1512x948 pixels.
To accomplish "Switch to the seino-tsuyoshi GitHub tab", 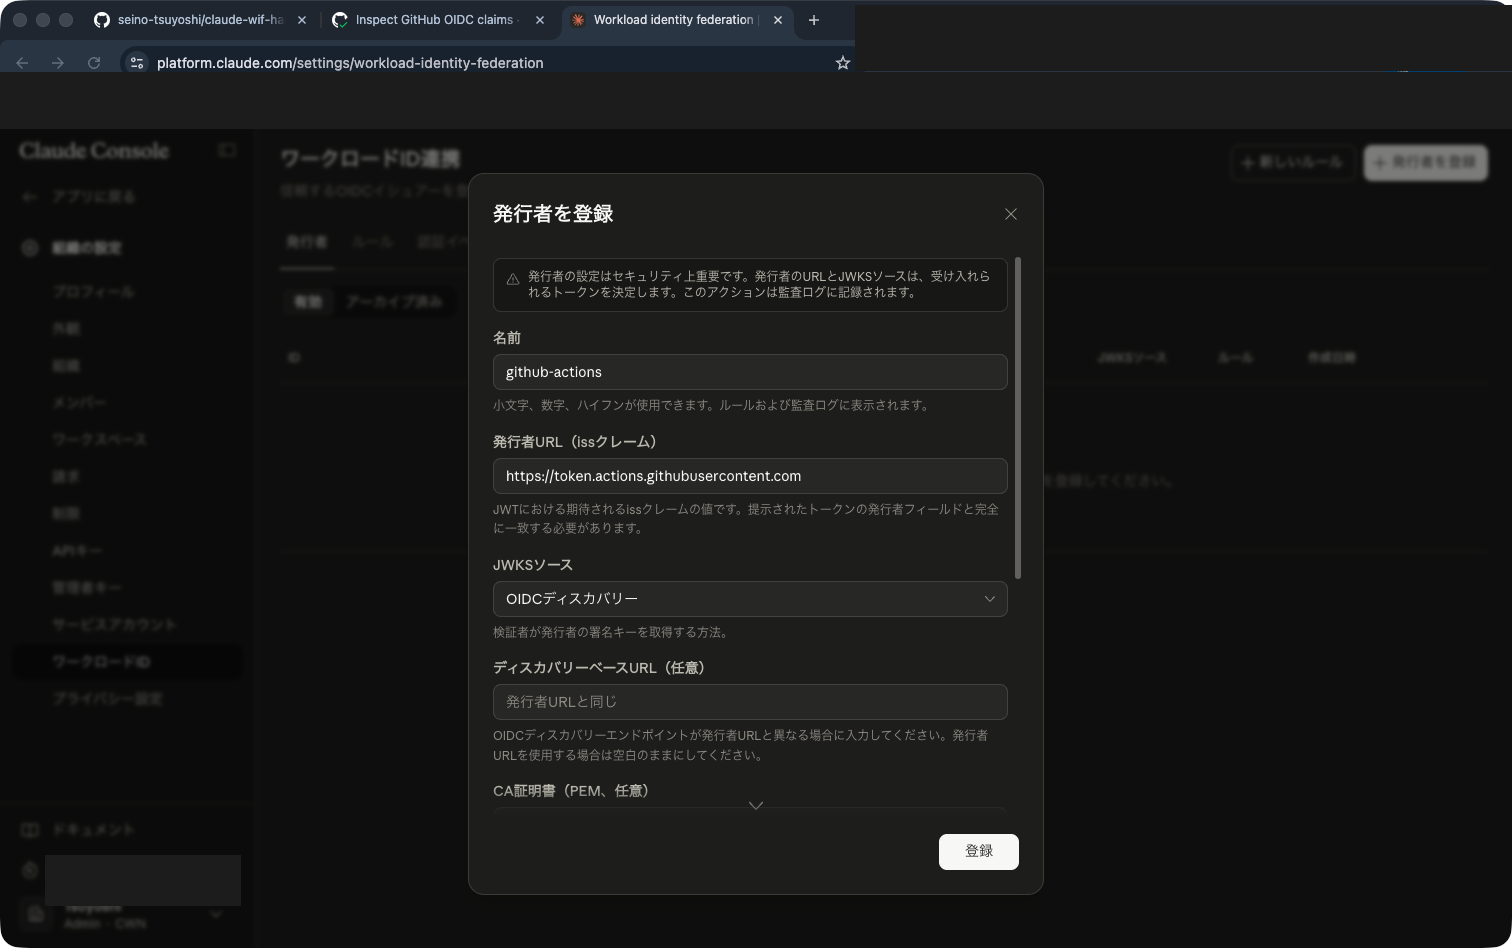I will [x=200, y=20].
